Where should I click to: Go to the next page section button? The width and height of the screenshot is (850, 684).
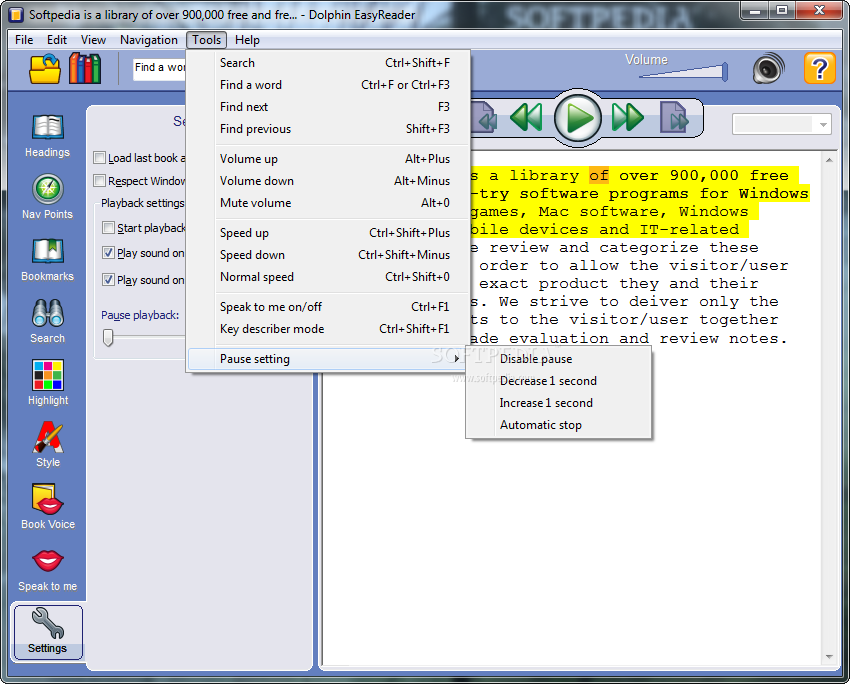[674, 118]
